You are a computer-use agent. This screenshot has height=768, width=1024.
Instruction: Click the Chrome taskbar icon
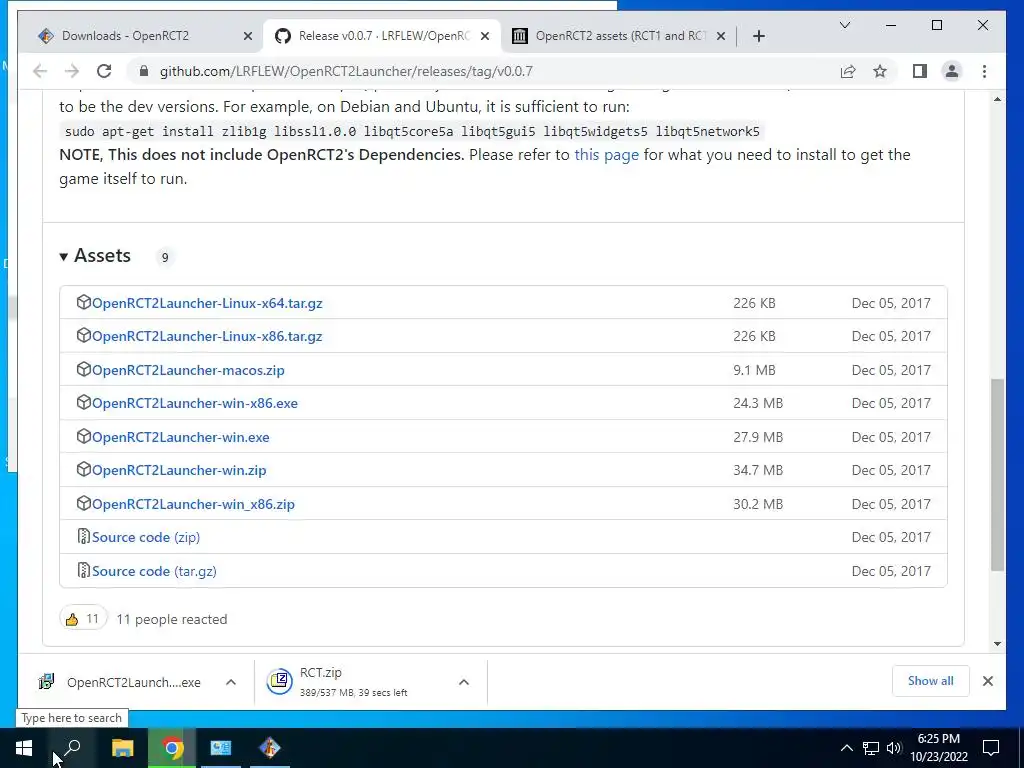pos(172,748)
